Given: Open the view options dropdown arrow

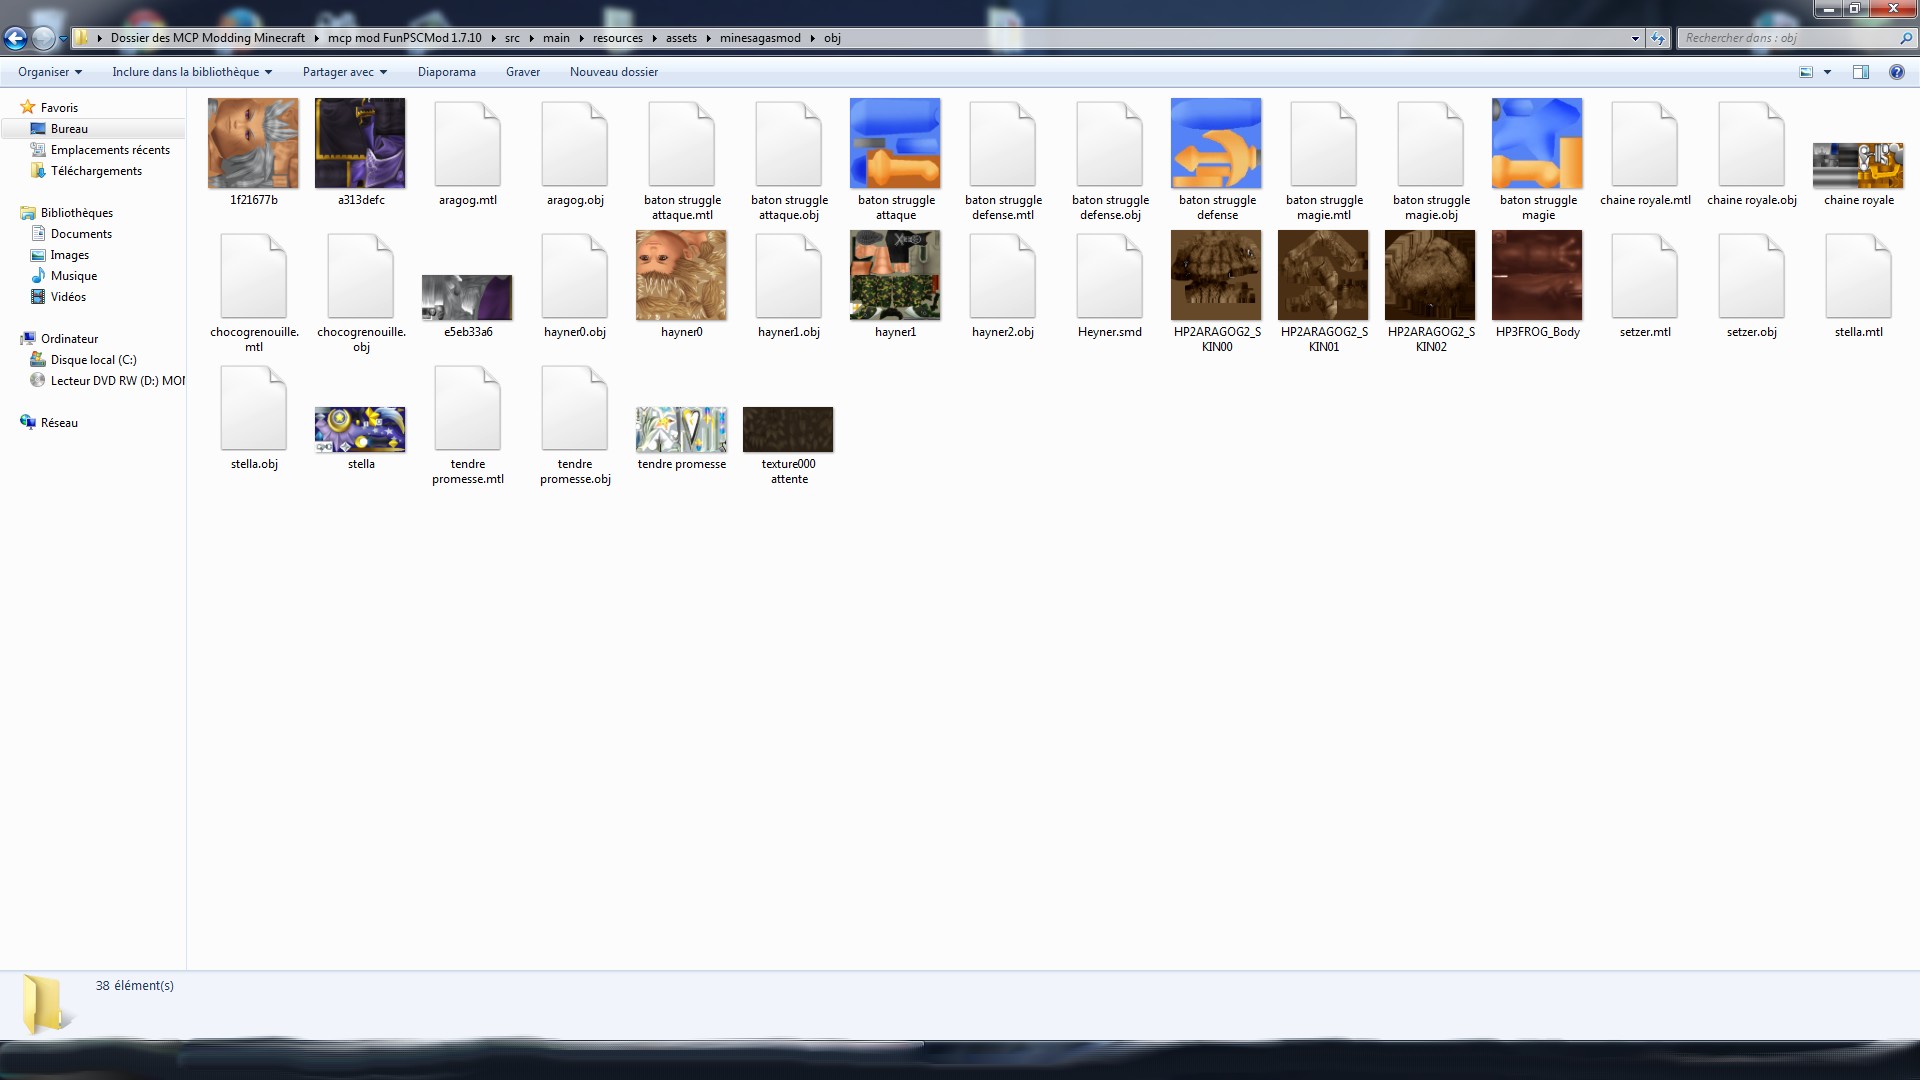Looking at the screenshot, I should coord(1827,72).
